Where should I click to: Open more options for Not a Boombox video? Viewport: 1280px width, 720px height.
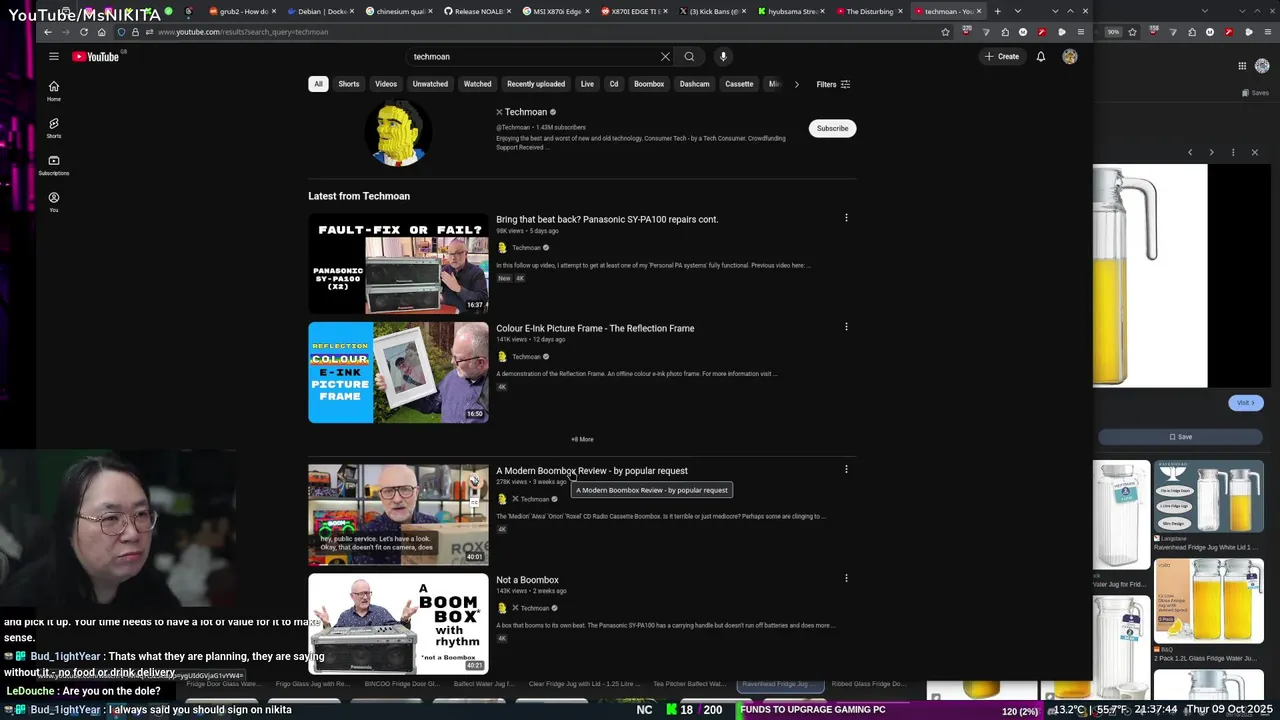point(846,578)
